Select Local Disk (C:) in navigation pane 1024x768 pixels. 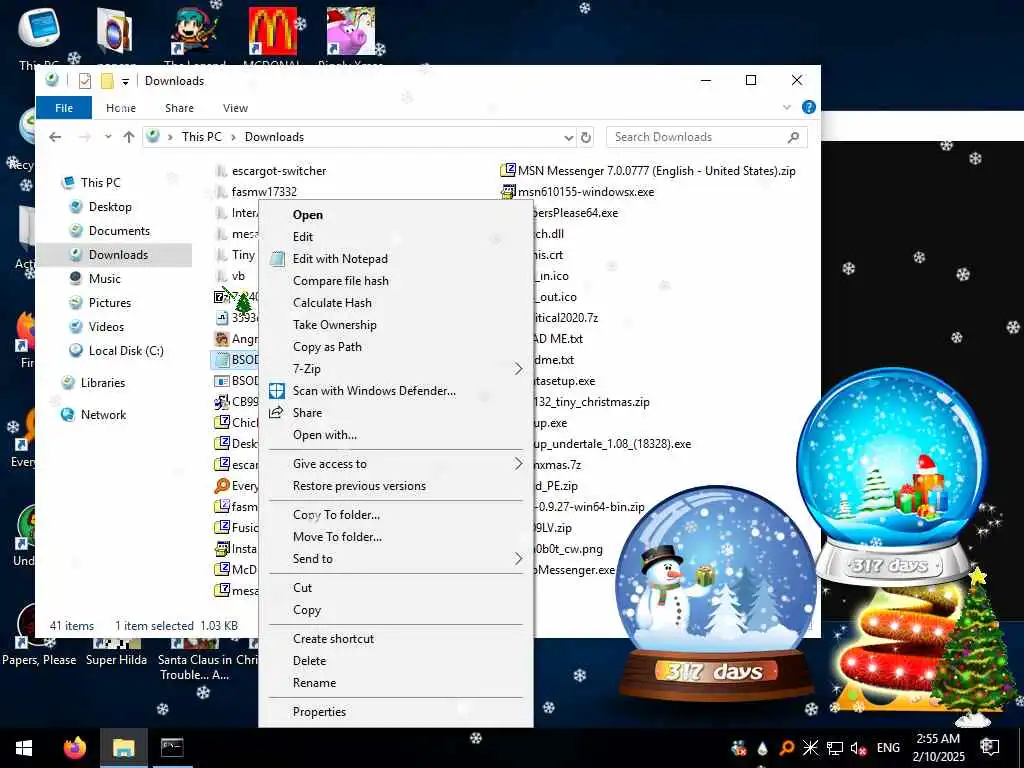pos(125,351)
